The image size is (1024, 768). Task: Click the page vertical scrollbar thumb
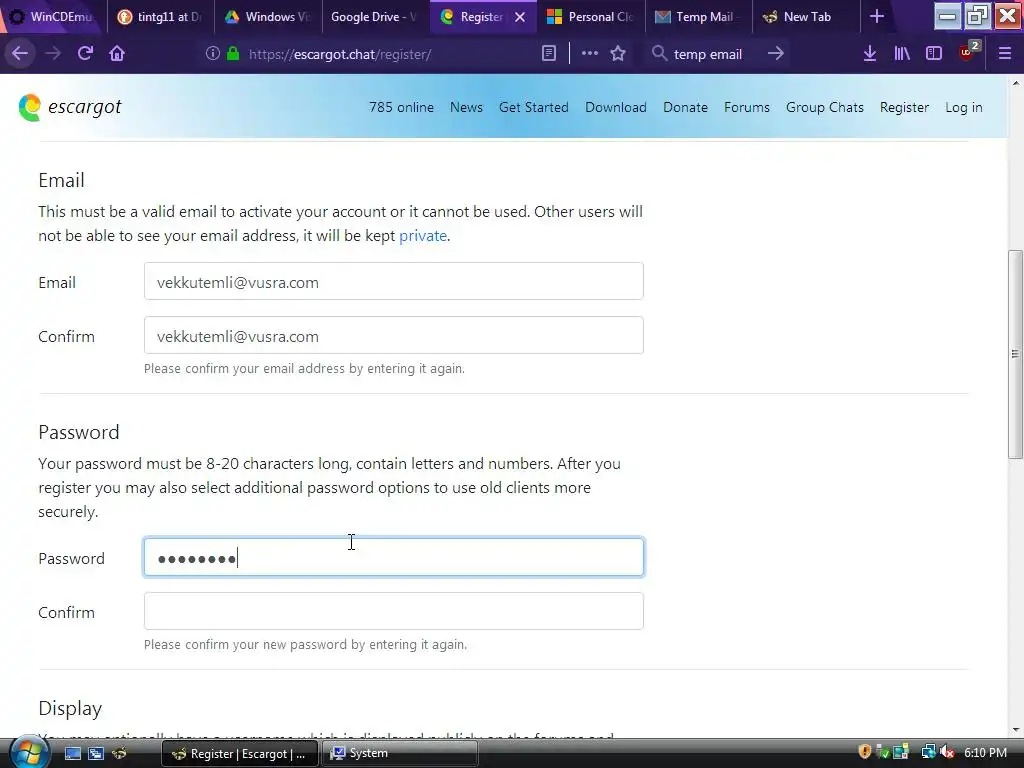[1015, 355]
